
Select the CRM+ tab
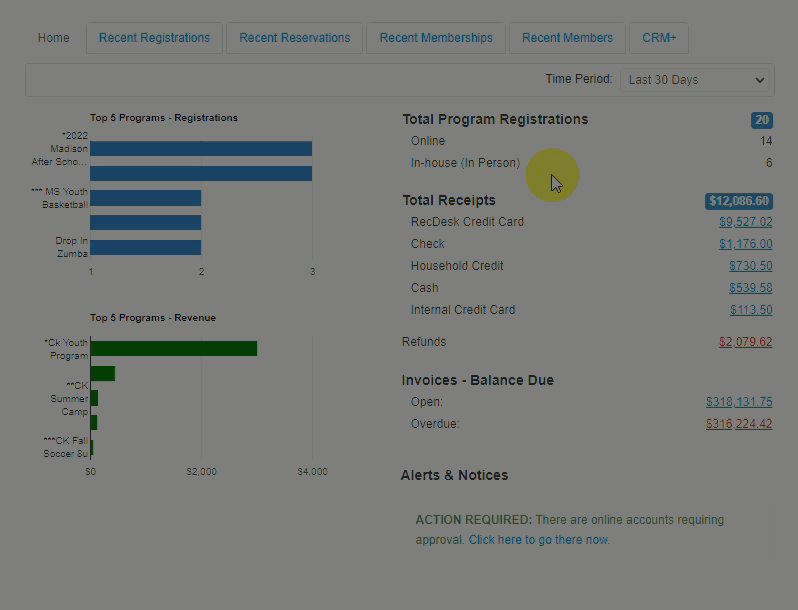[658, 38]
